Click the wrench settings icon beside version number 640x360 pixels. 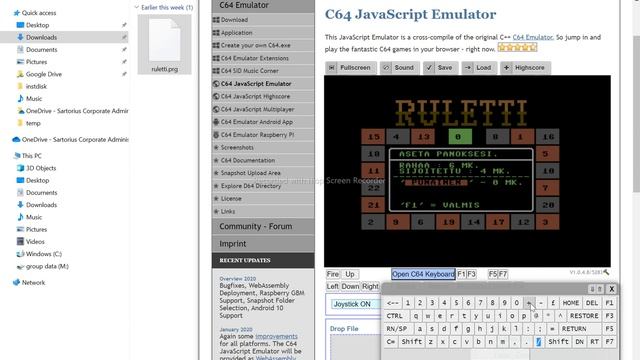coord(606,272)
